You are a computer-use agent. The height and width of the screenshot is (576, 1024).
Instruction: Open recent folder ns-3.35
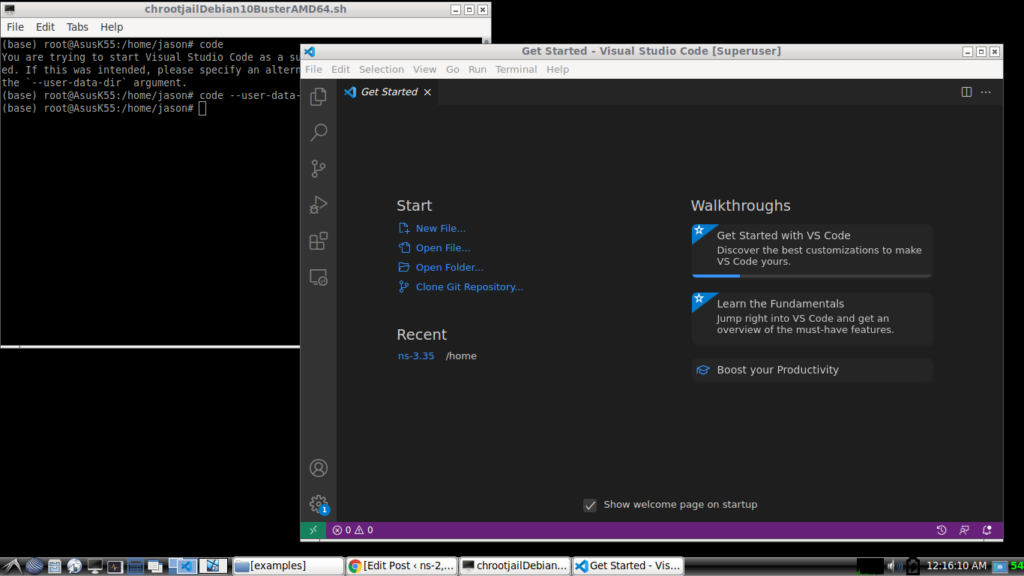415,356
